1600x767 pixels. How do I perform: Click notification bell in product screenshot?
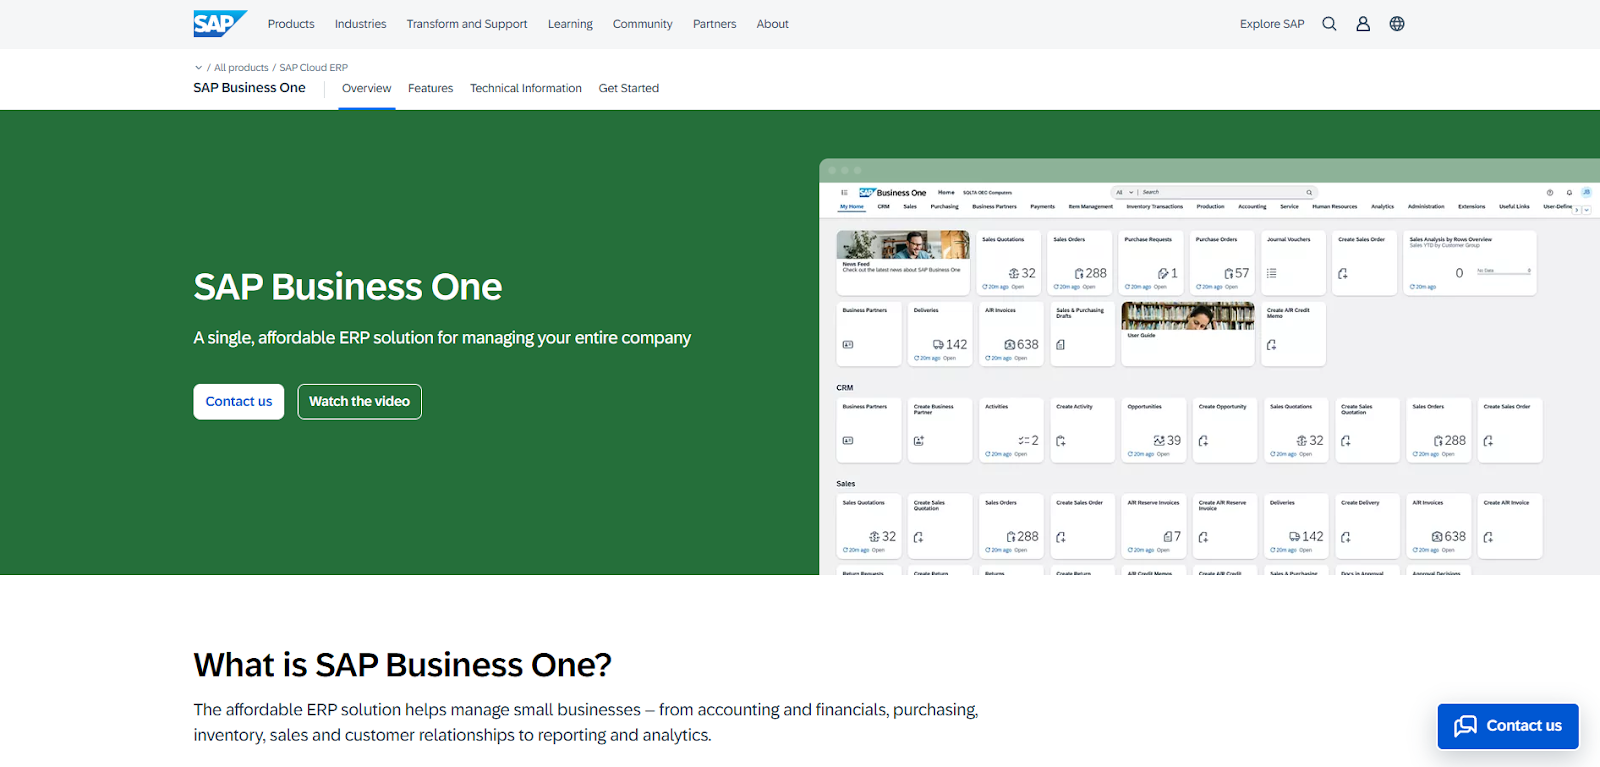pos(1569,192)
